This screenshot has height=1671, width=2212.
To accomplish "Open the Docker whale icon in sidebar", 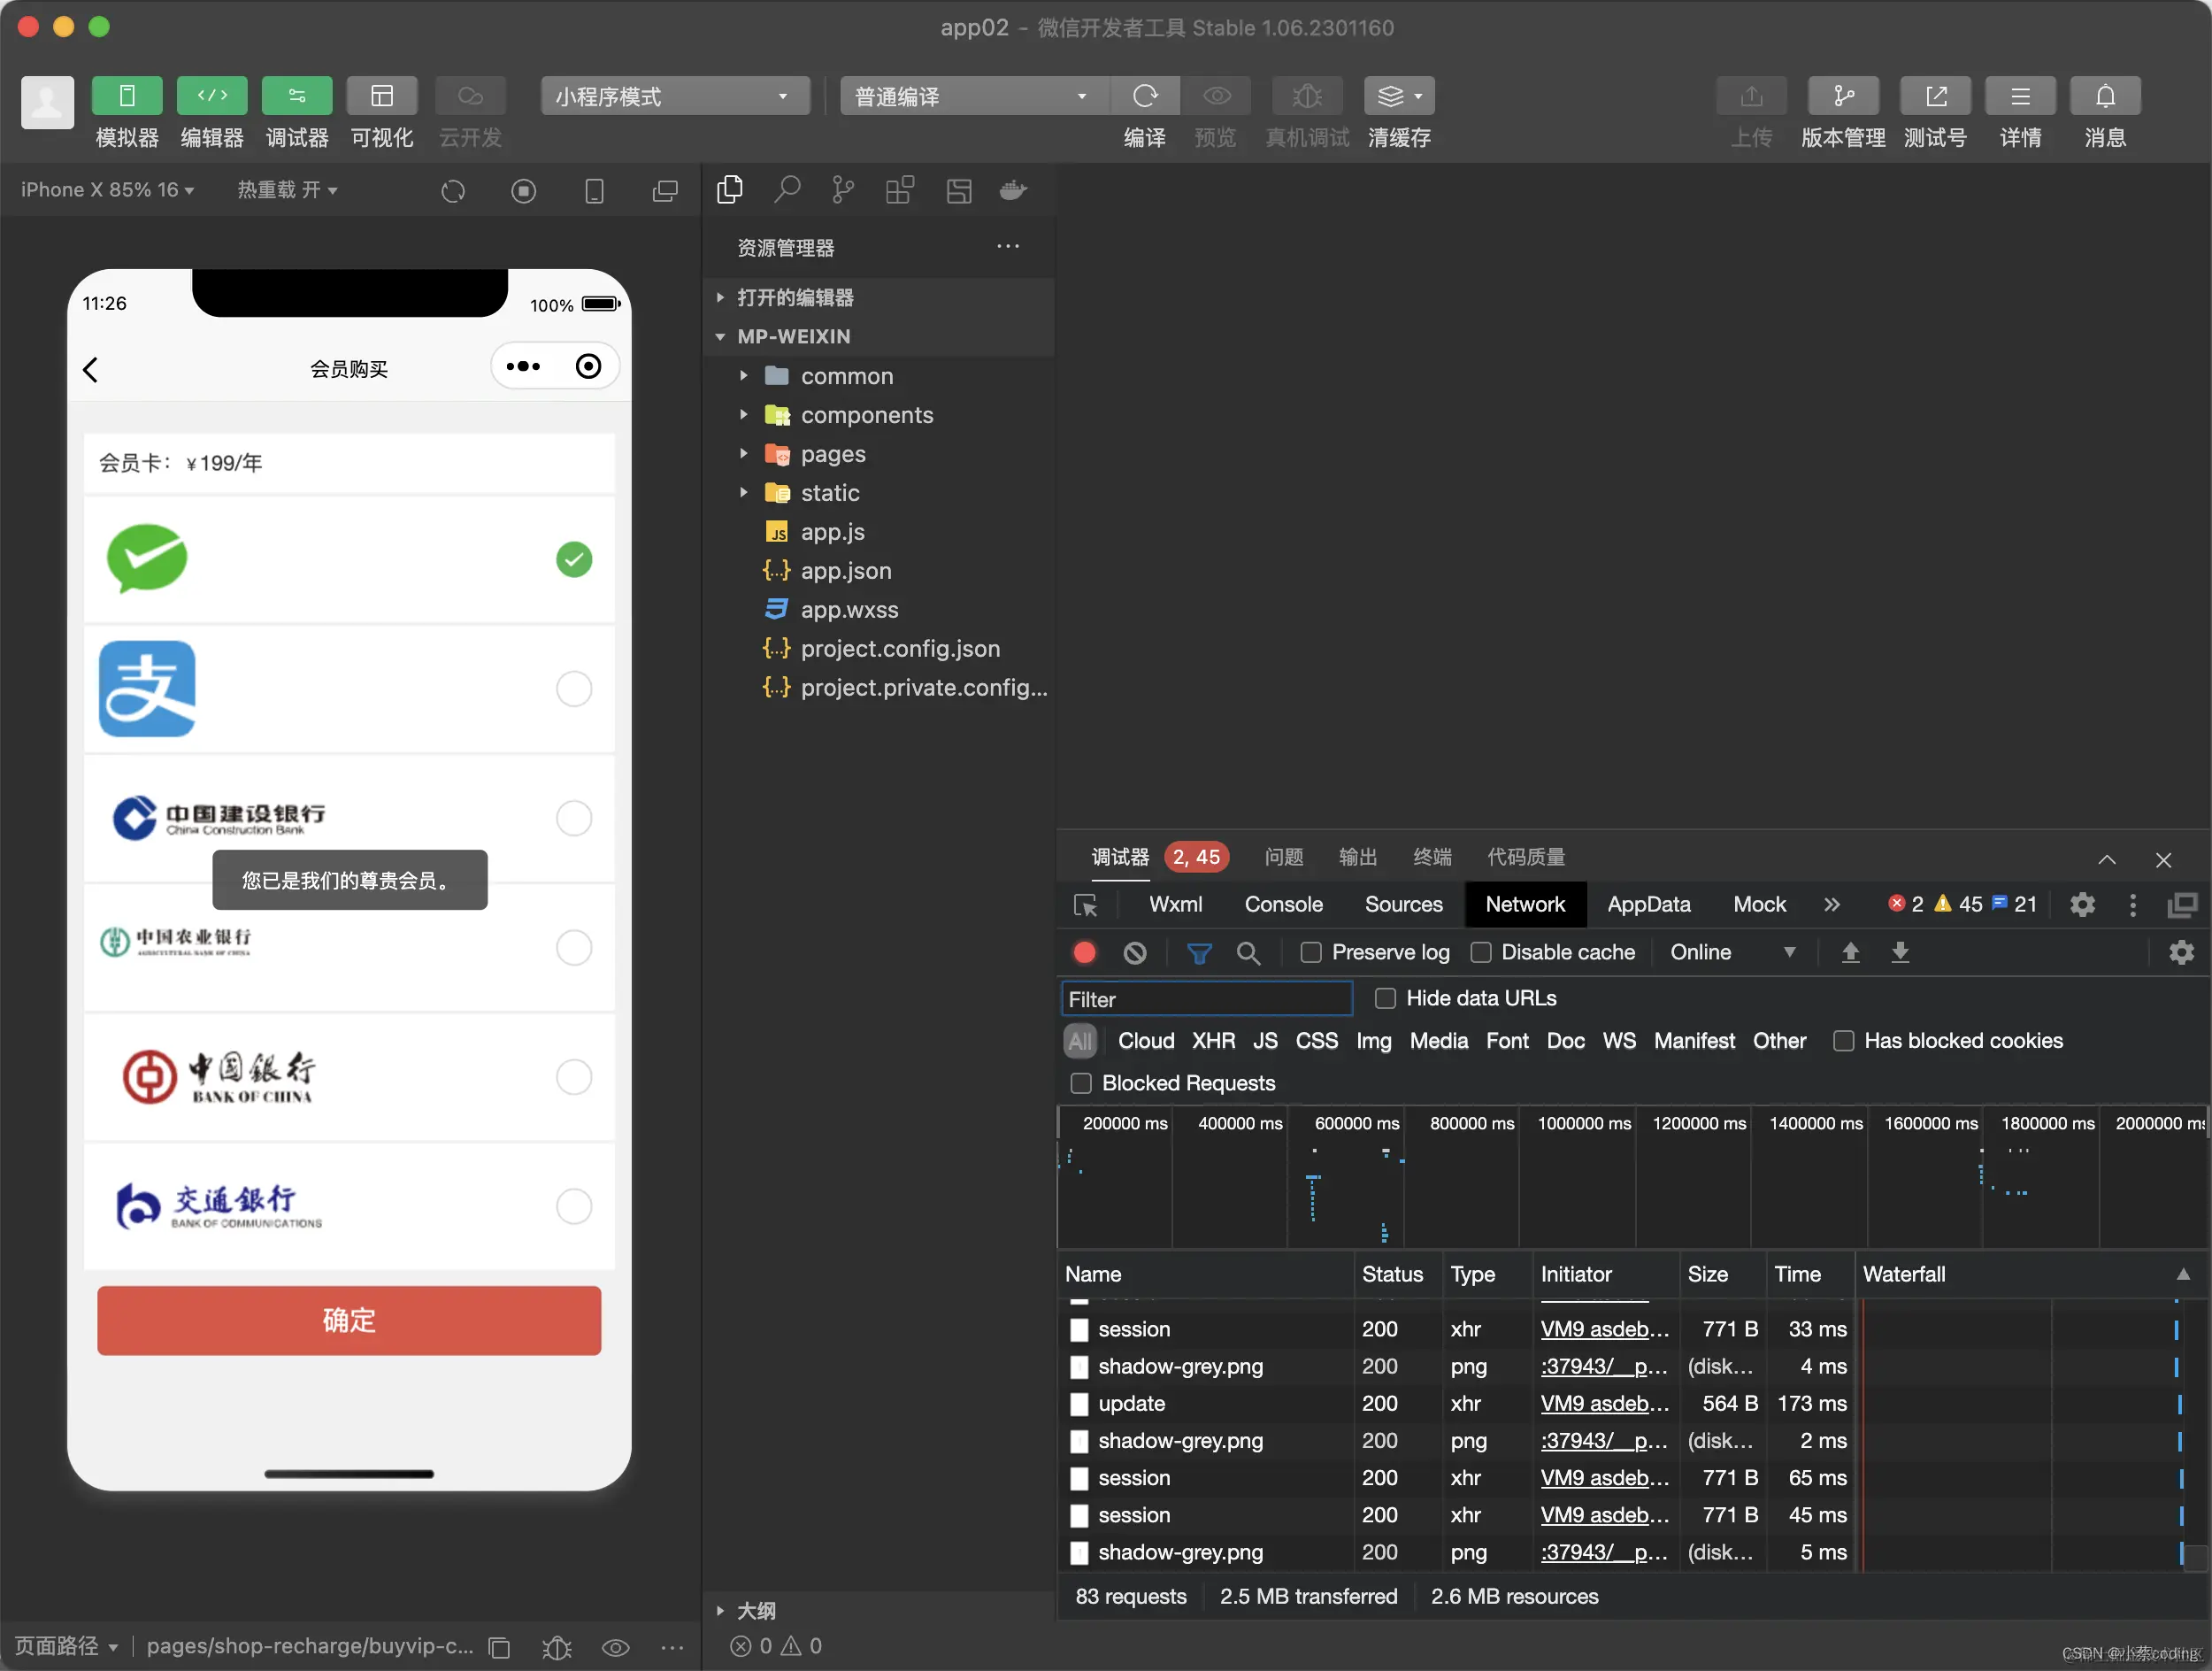I will tap(1013, 190).
